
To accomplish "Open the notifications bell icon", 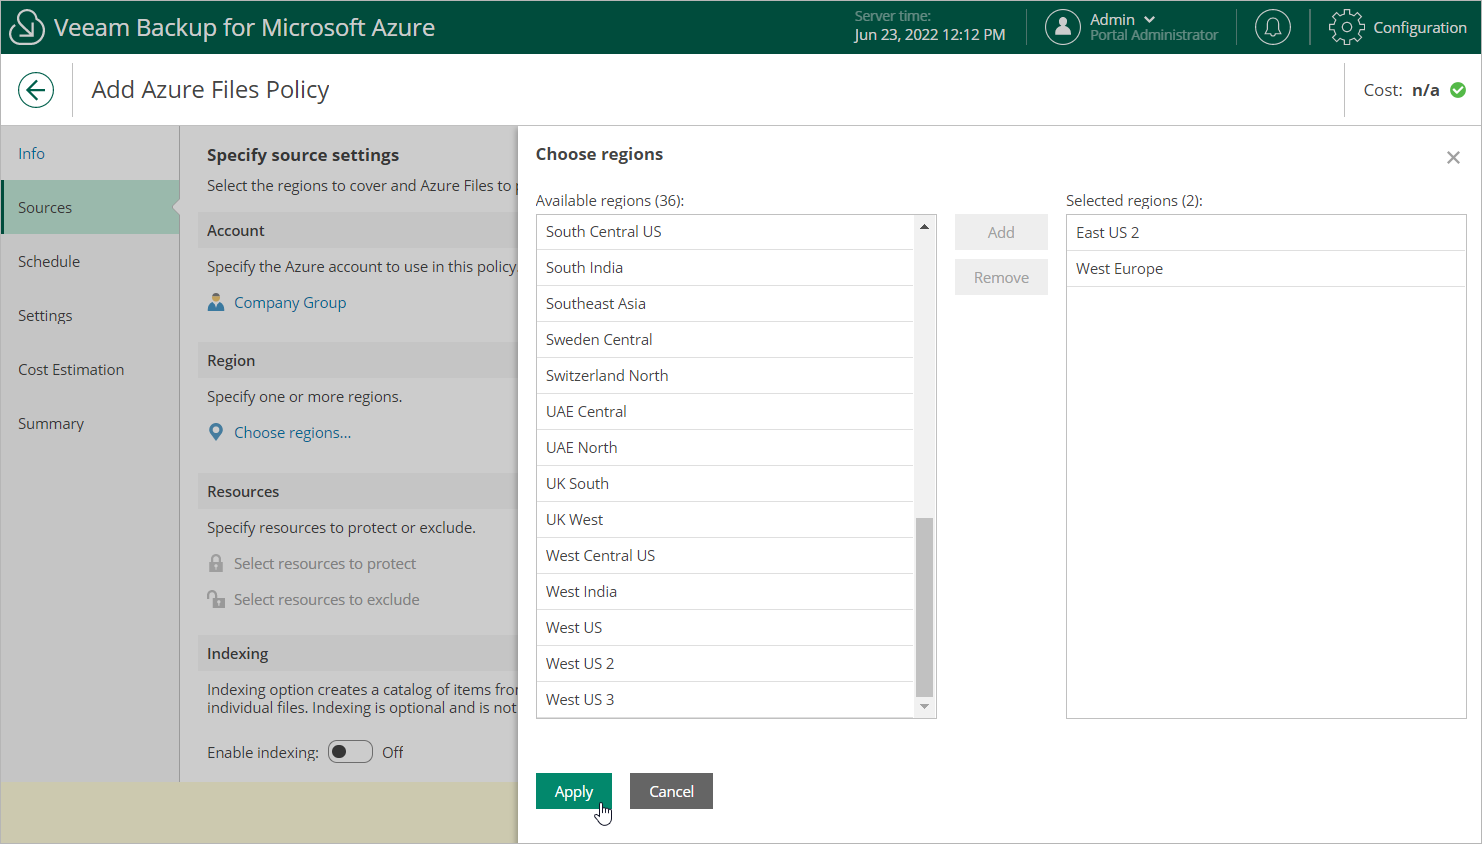I will pos(1273,27).
